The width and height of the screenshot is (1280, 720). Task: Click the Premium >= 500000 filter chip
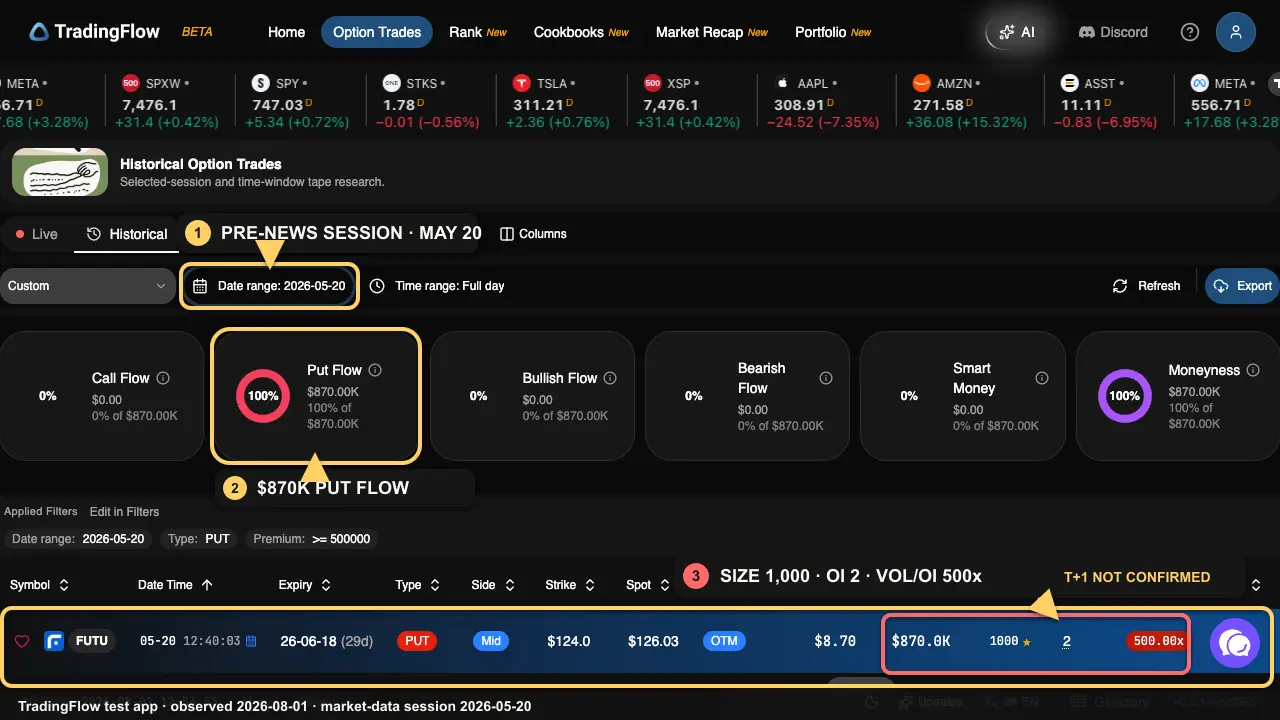(312, 539)
